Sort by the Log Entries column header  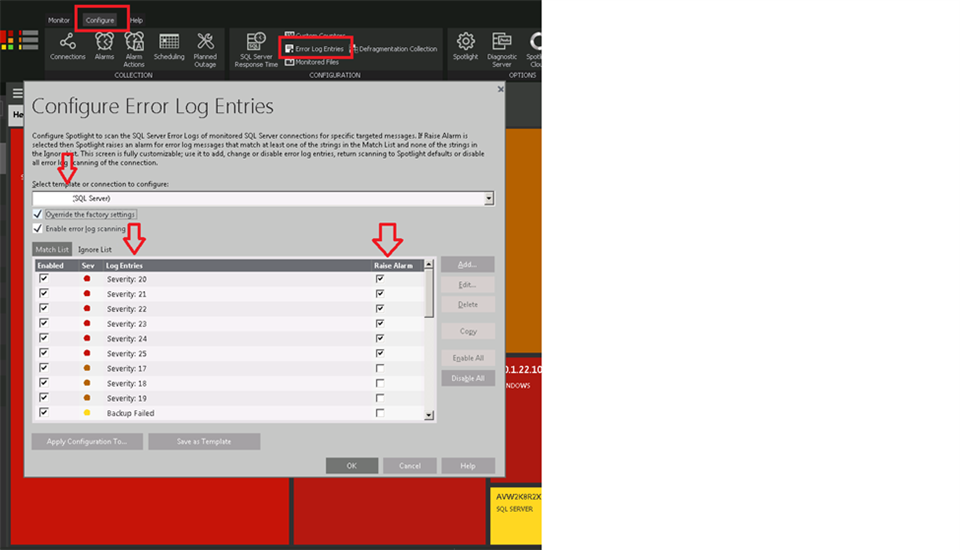click(x=238, y=265)
